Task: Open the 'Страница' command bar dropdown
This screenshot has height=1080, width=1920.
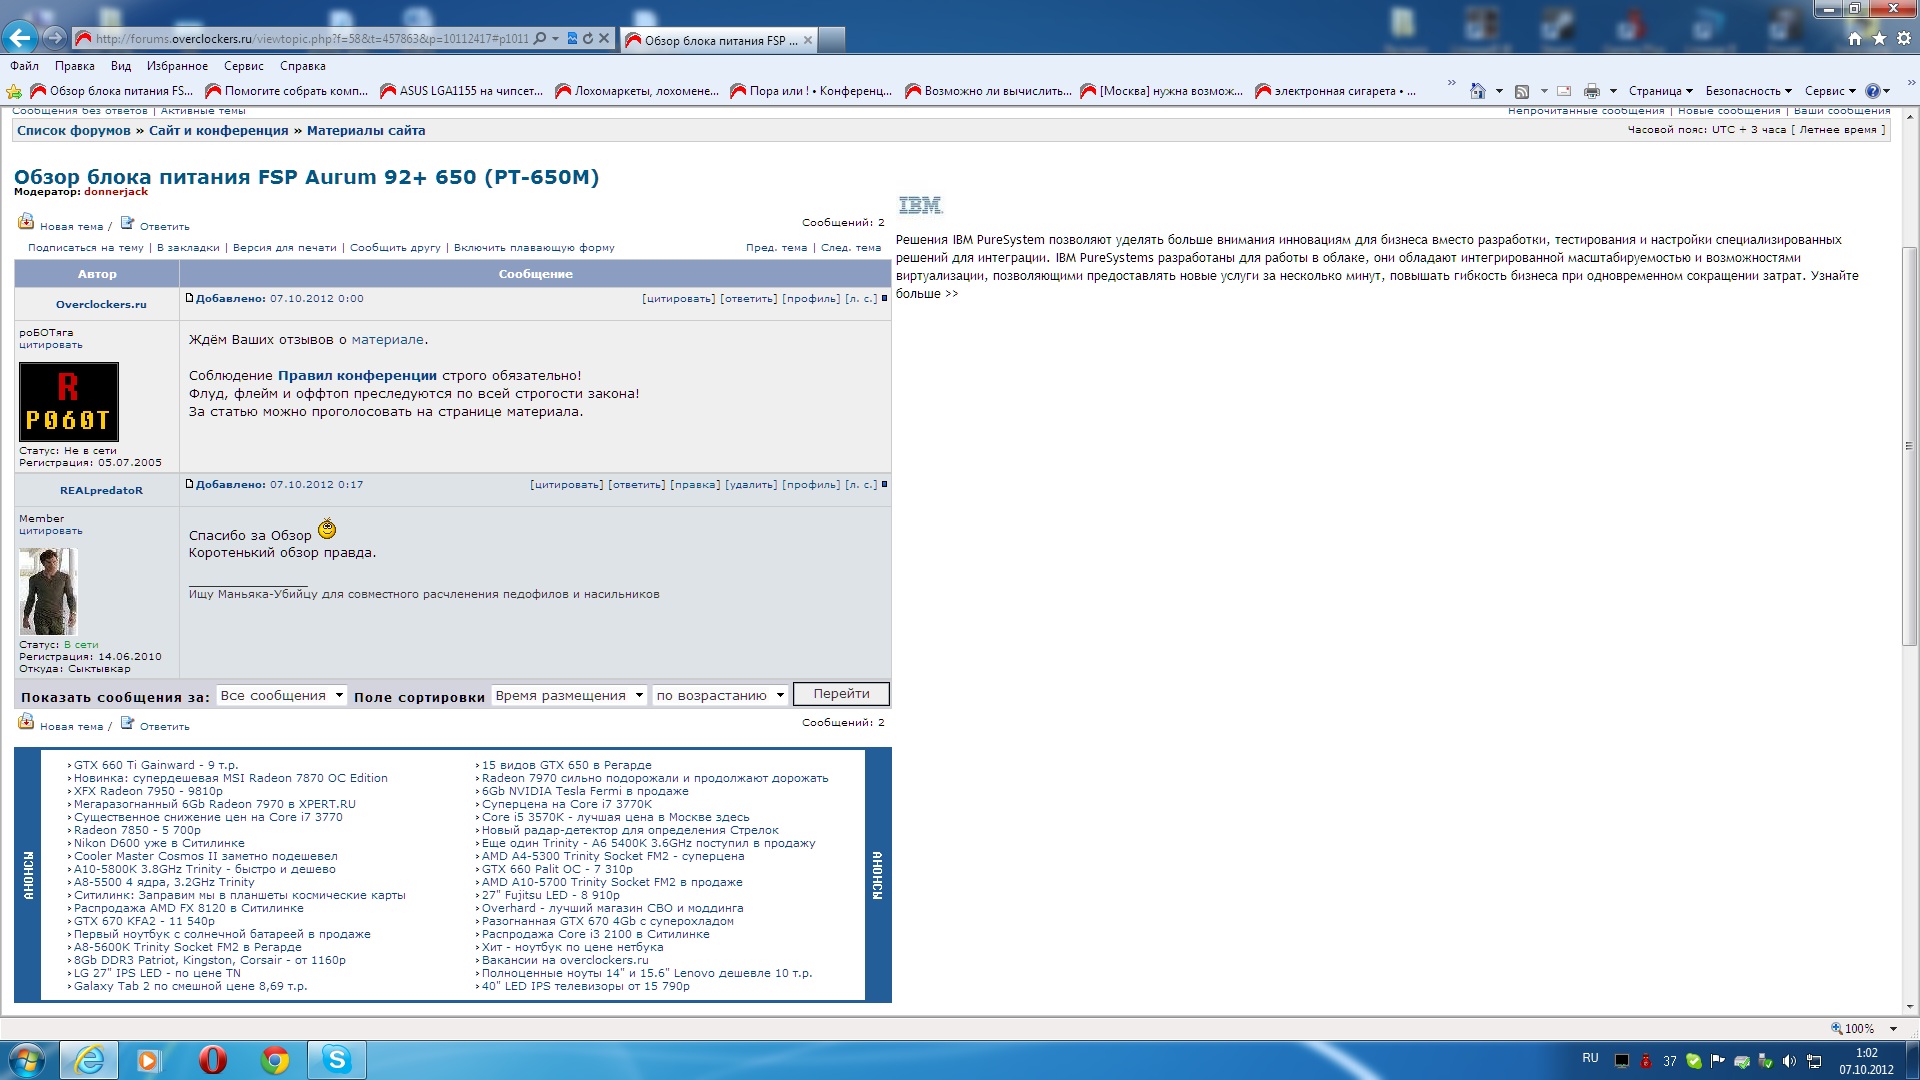Action: tap(1660, 91)
